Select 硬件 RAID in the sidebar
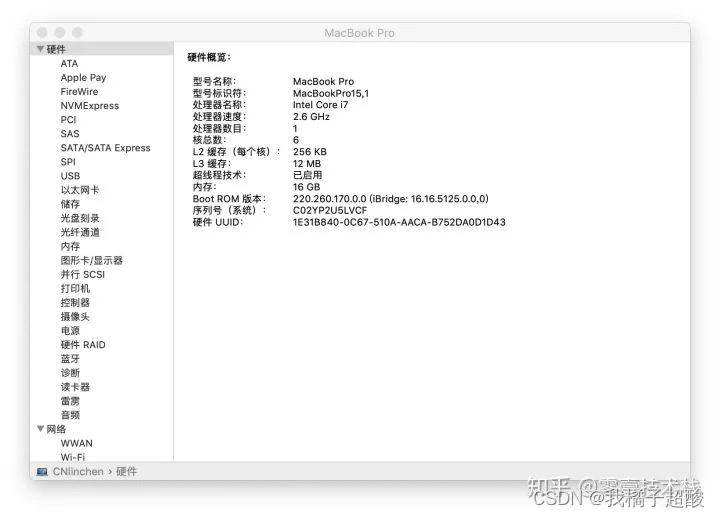 pos(83,345)
